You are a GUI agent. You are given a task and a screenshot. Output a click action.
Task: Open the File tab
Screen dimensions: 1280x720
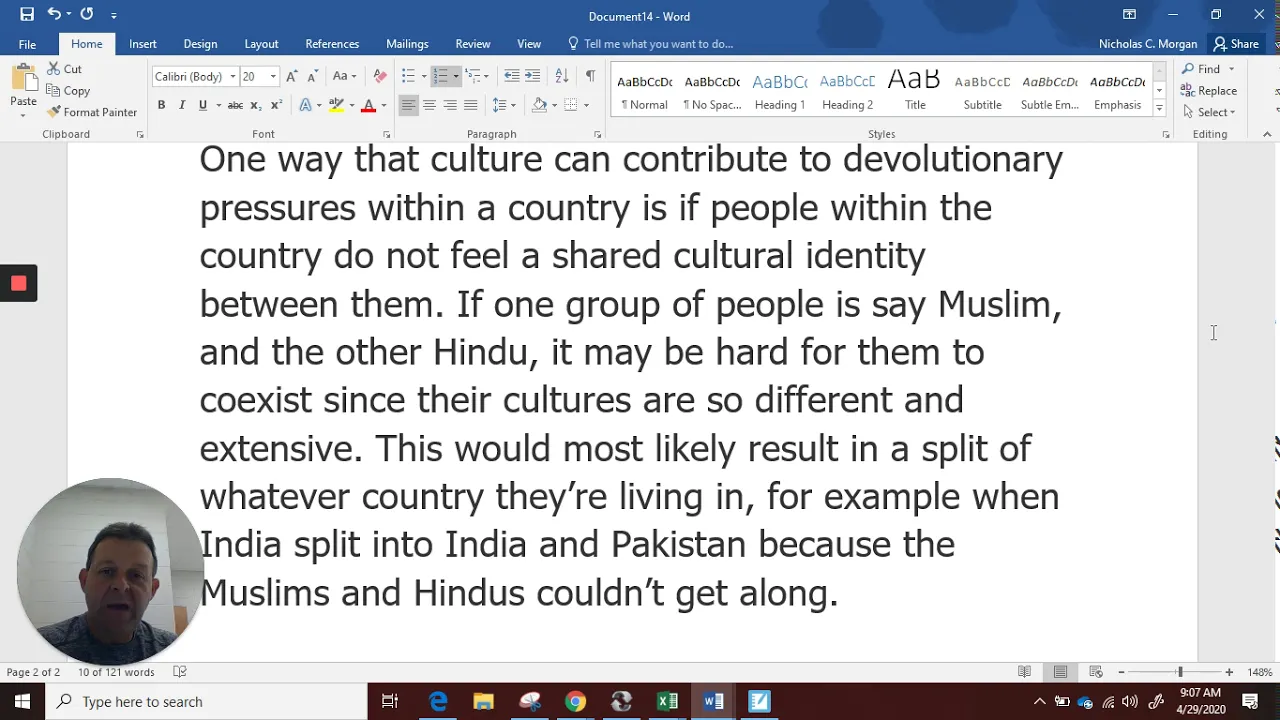coord(27,44)
